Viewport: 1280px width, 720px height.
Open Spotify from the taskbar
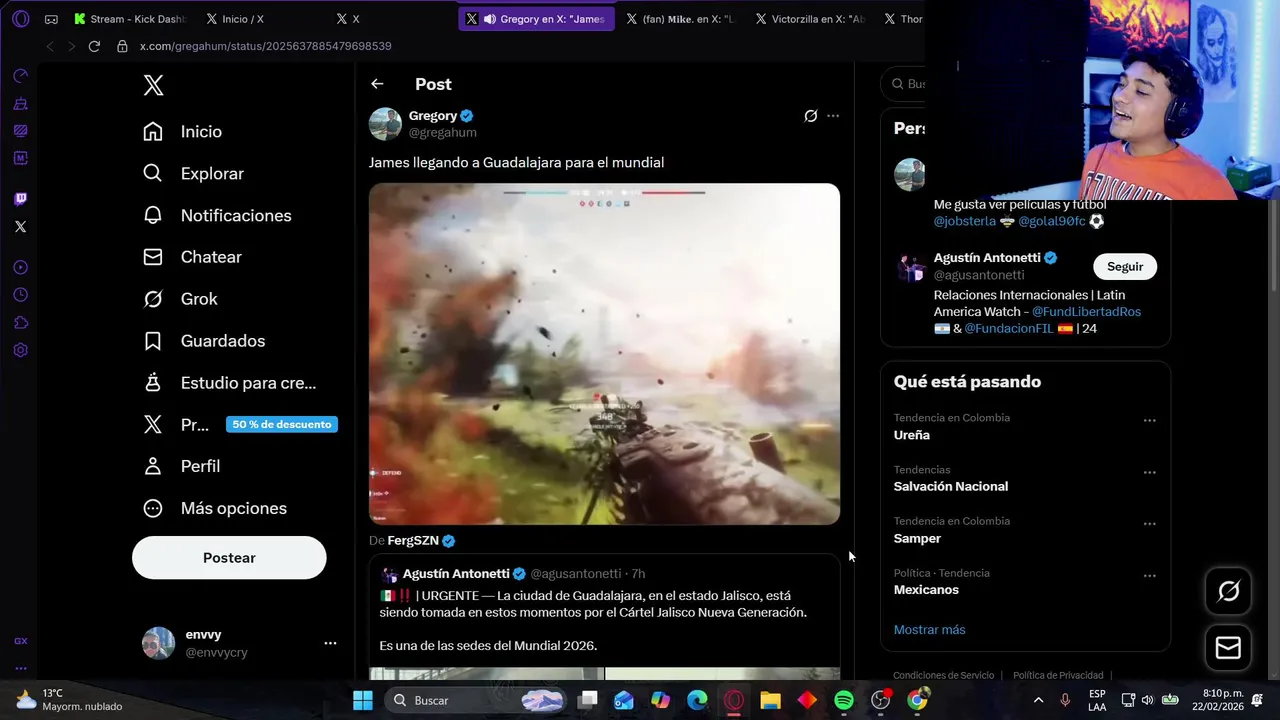point(843,700)
